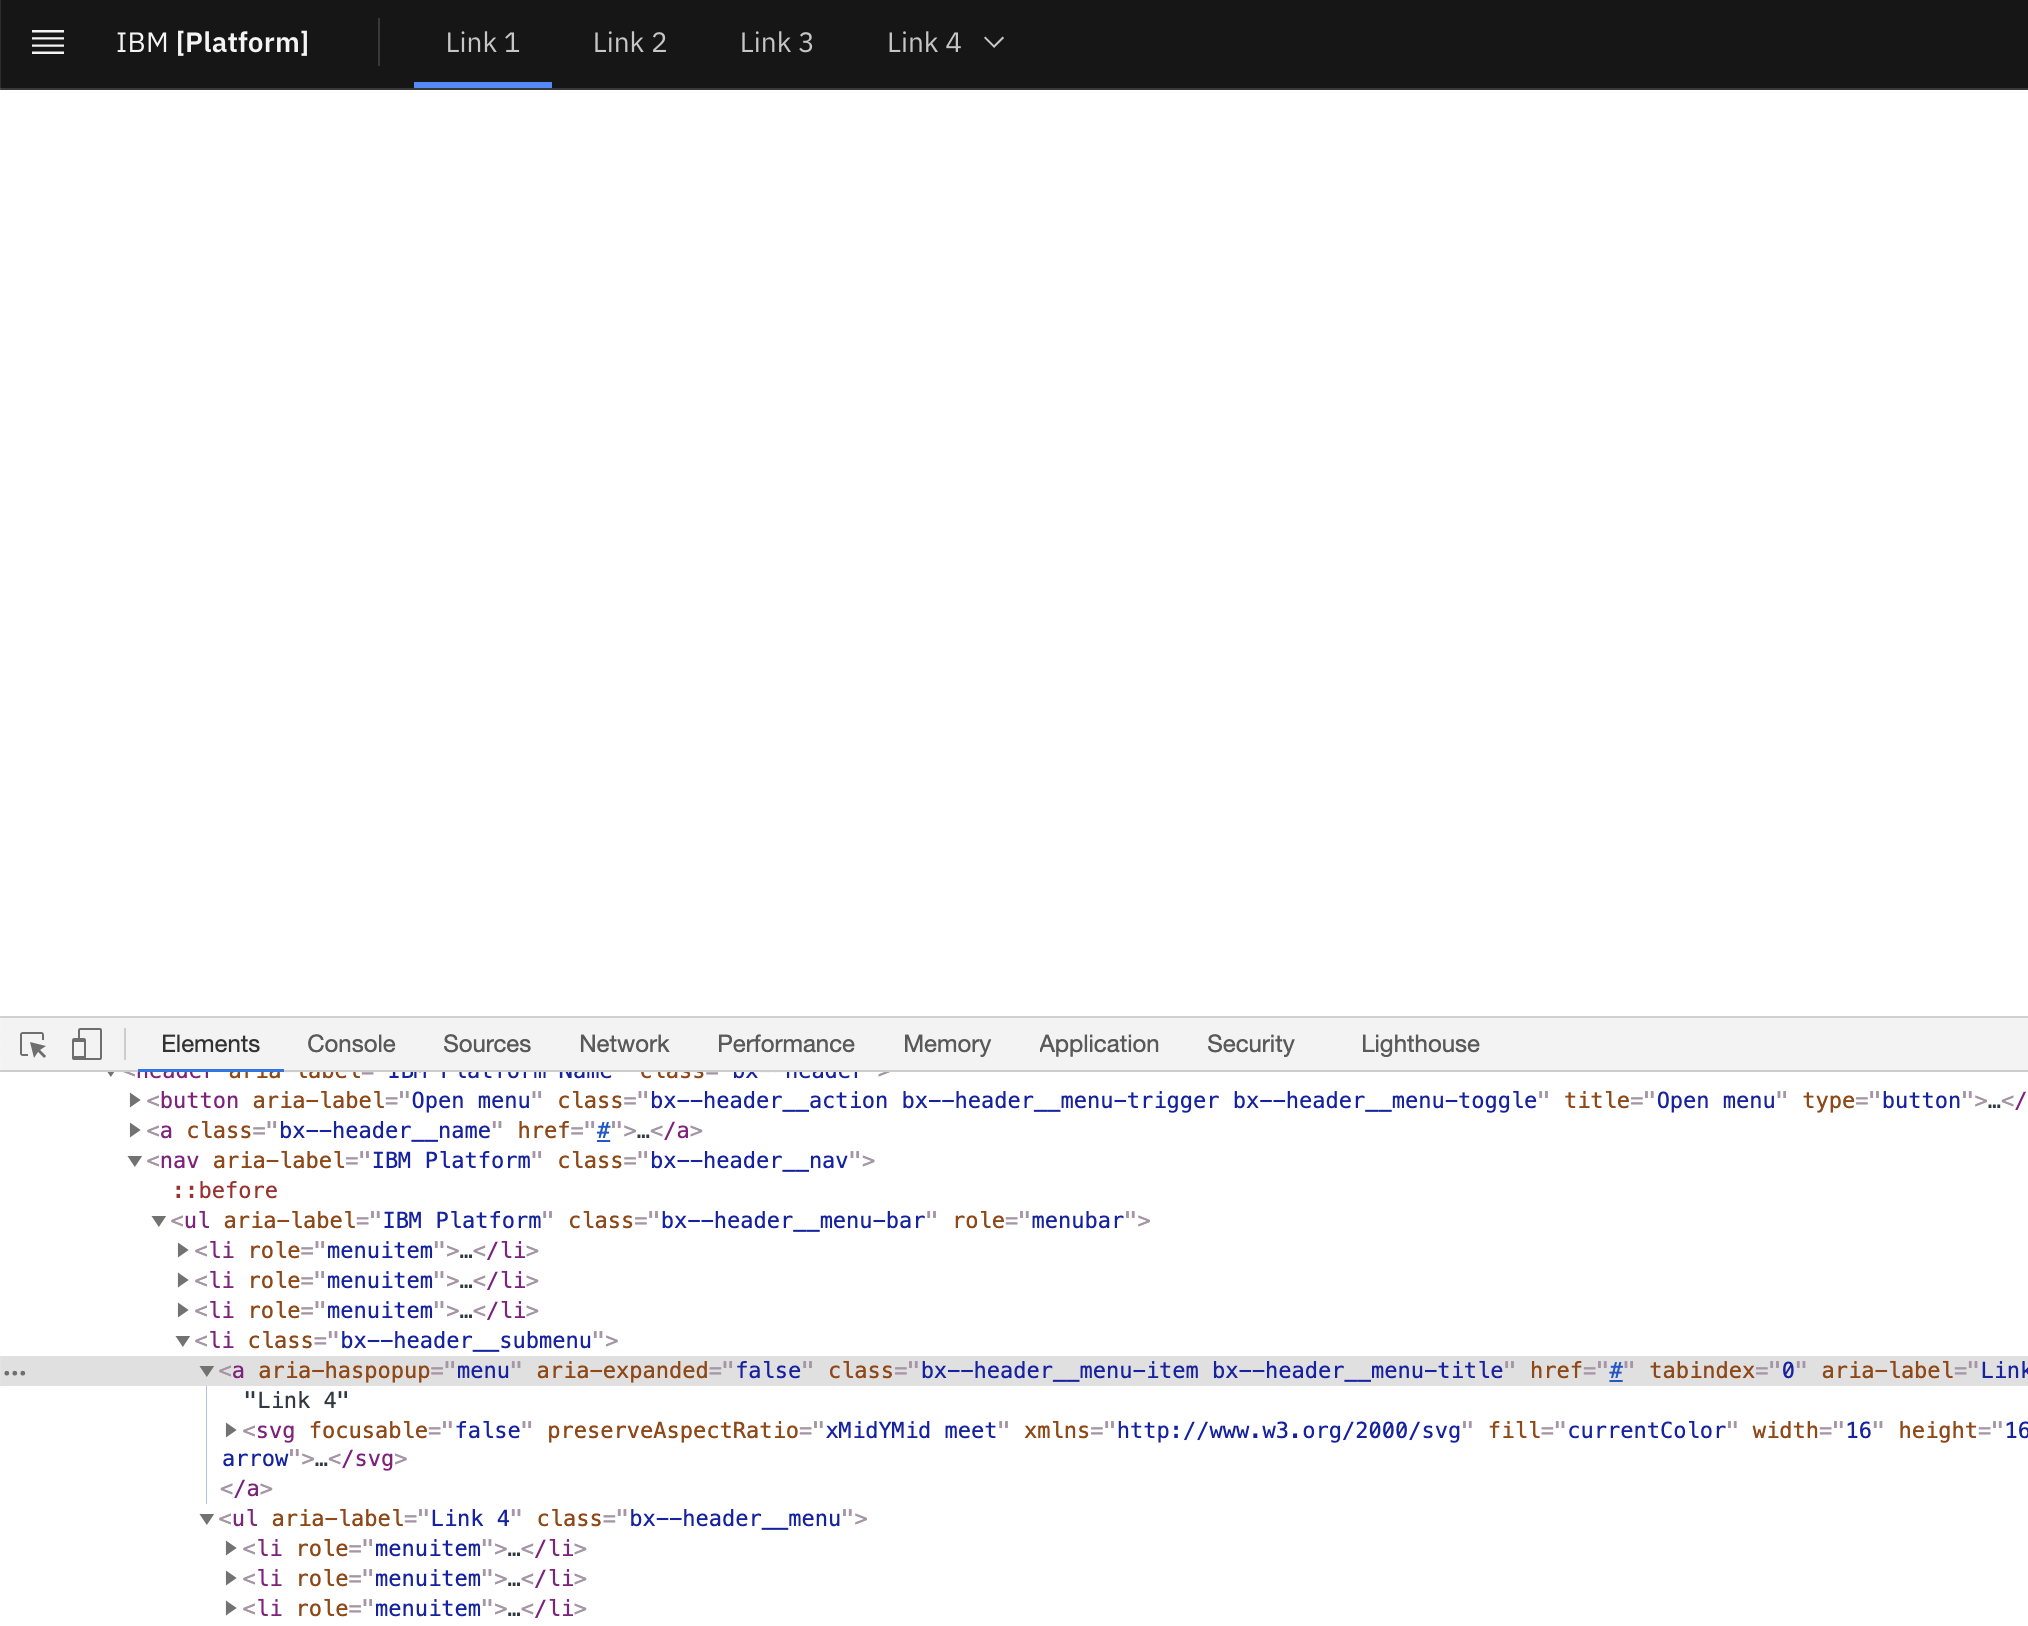Select the Application panel tab

(1098, 1044)
